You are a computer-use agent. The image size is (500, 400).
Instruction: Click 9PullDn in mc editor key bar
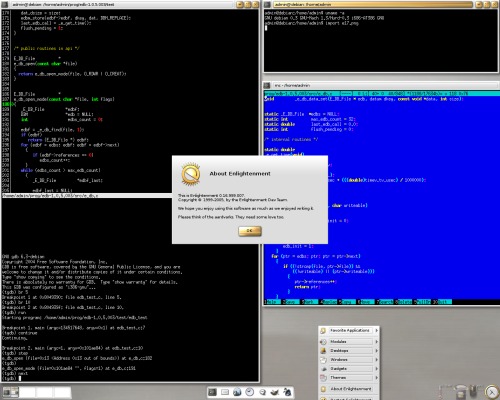coord(422,302)
